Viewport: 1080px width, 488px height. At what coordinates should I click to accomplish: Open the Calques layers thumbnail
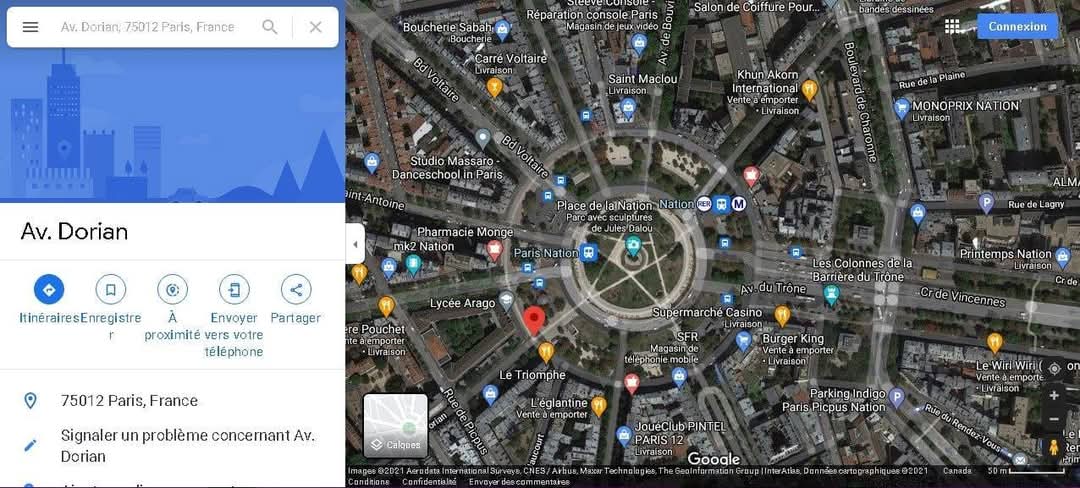coord(395,425)
